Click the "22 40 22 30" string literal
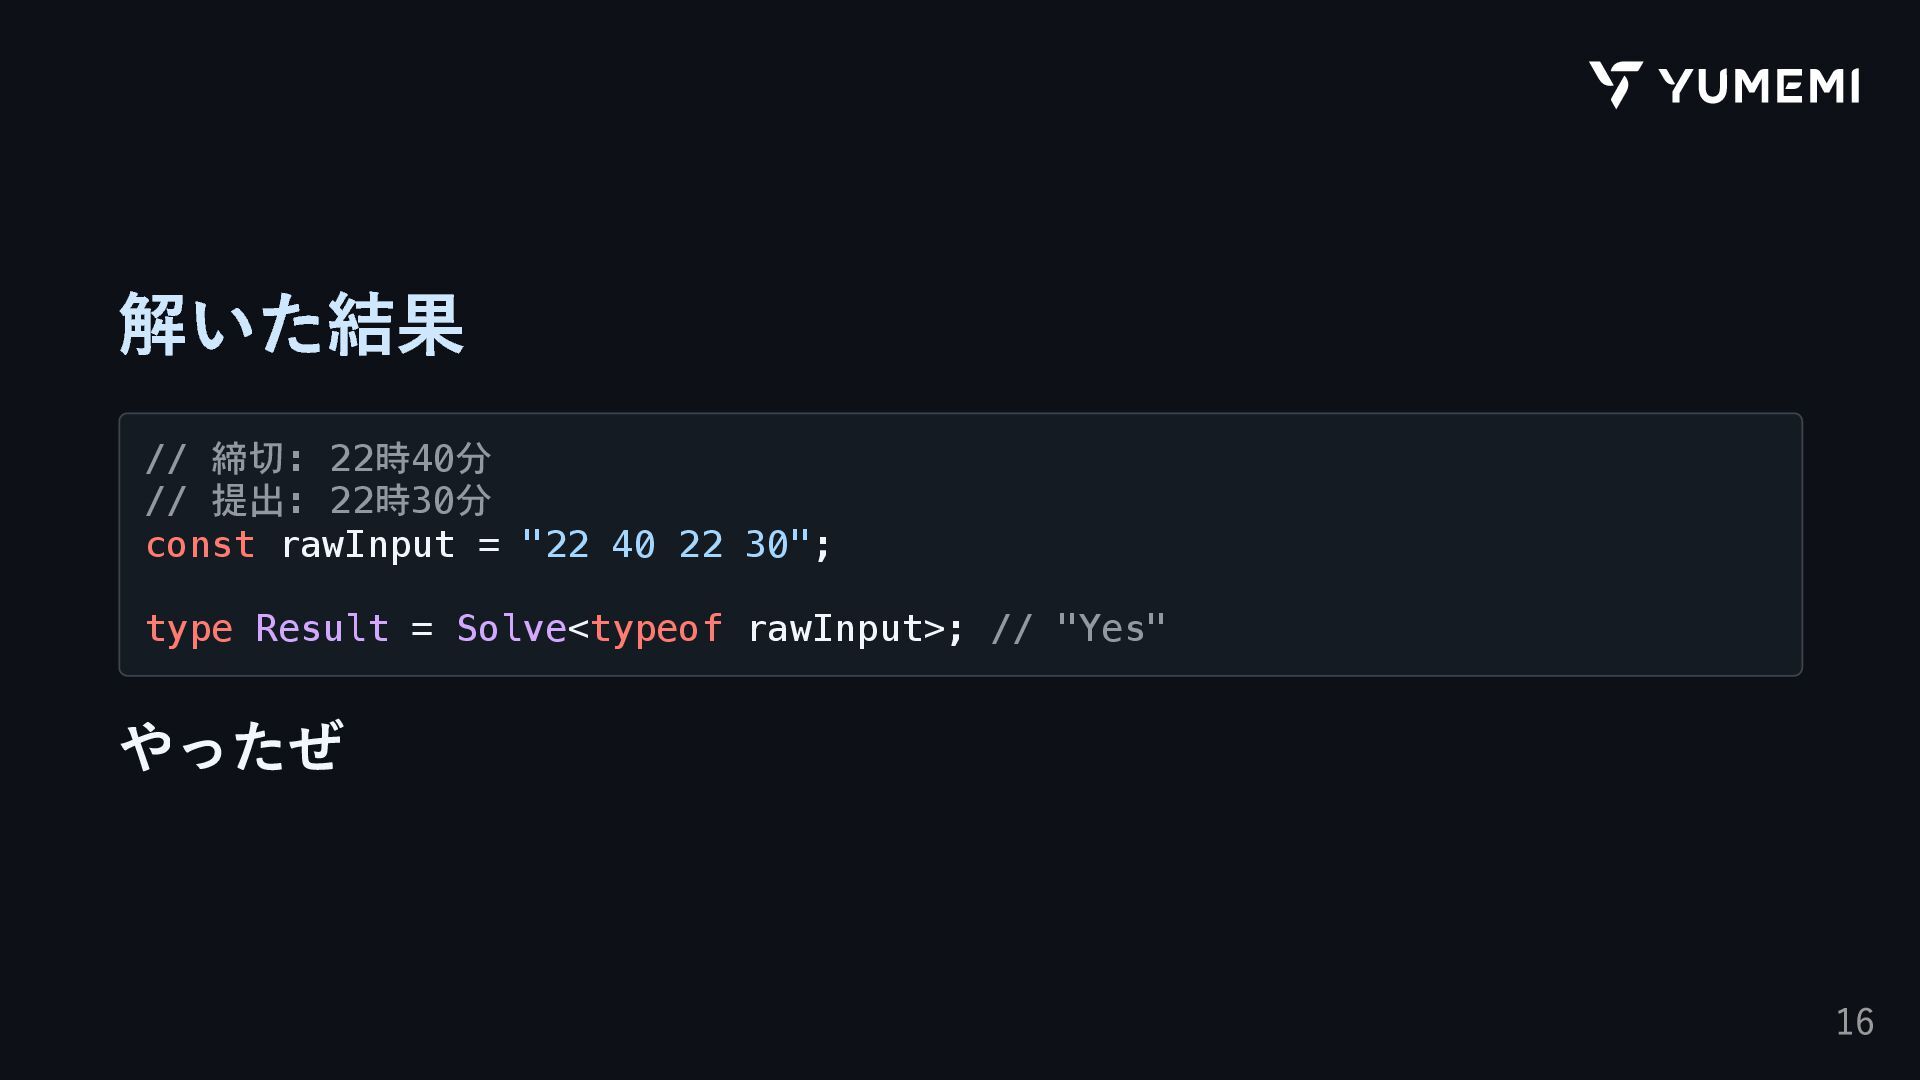This screenshot has height=1080, width=1920. tap(665, 545)
